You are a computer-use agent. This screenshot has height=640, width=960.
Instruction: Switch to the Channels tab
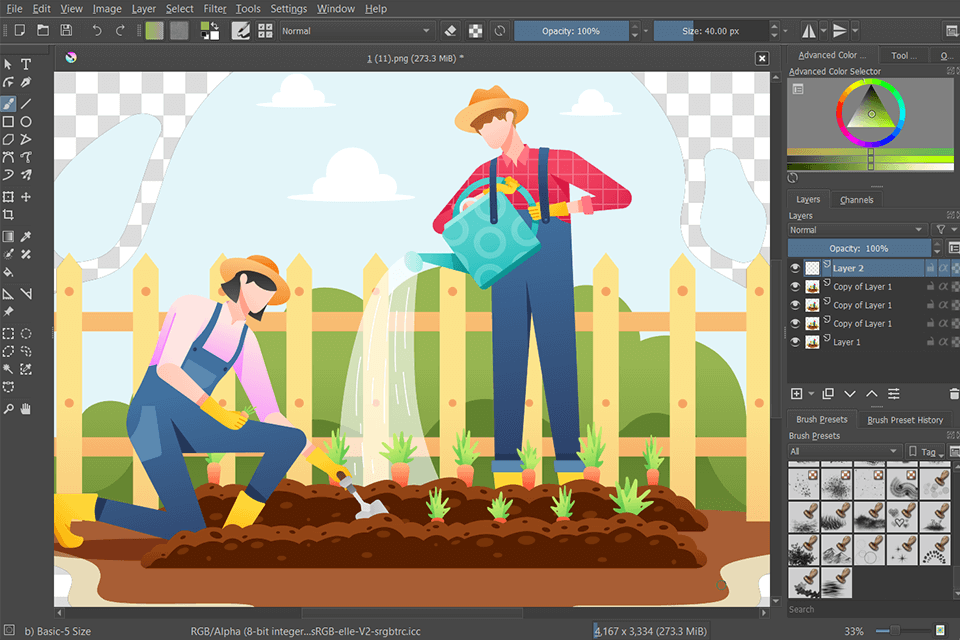857,200
